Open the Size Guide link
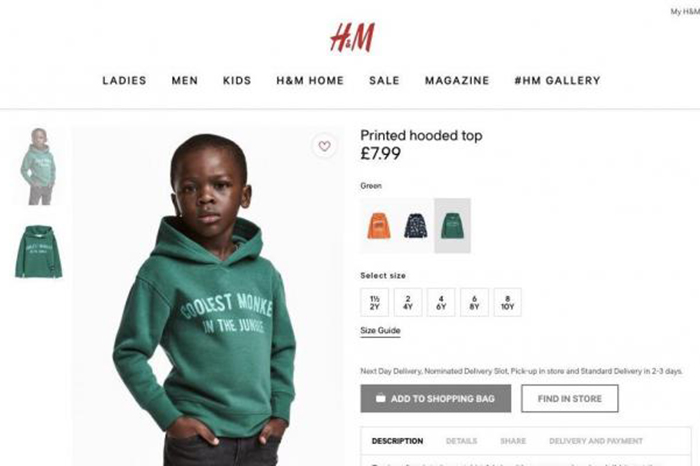This screenshot has width=700, height=466. click(x=380, y=331)
